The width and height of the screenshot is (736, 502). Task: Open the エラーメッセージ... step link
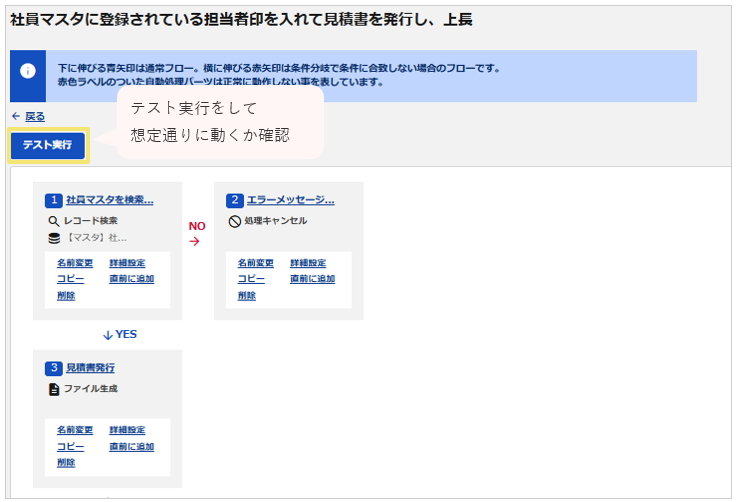coord(291,200)
